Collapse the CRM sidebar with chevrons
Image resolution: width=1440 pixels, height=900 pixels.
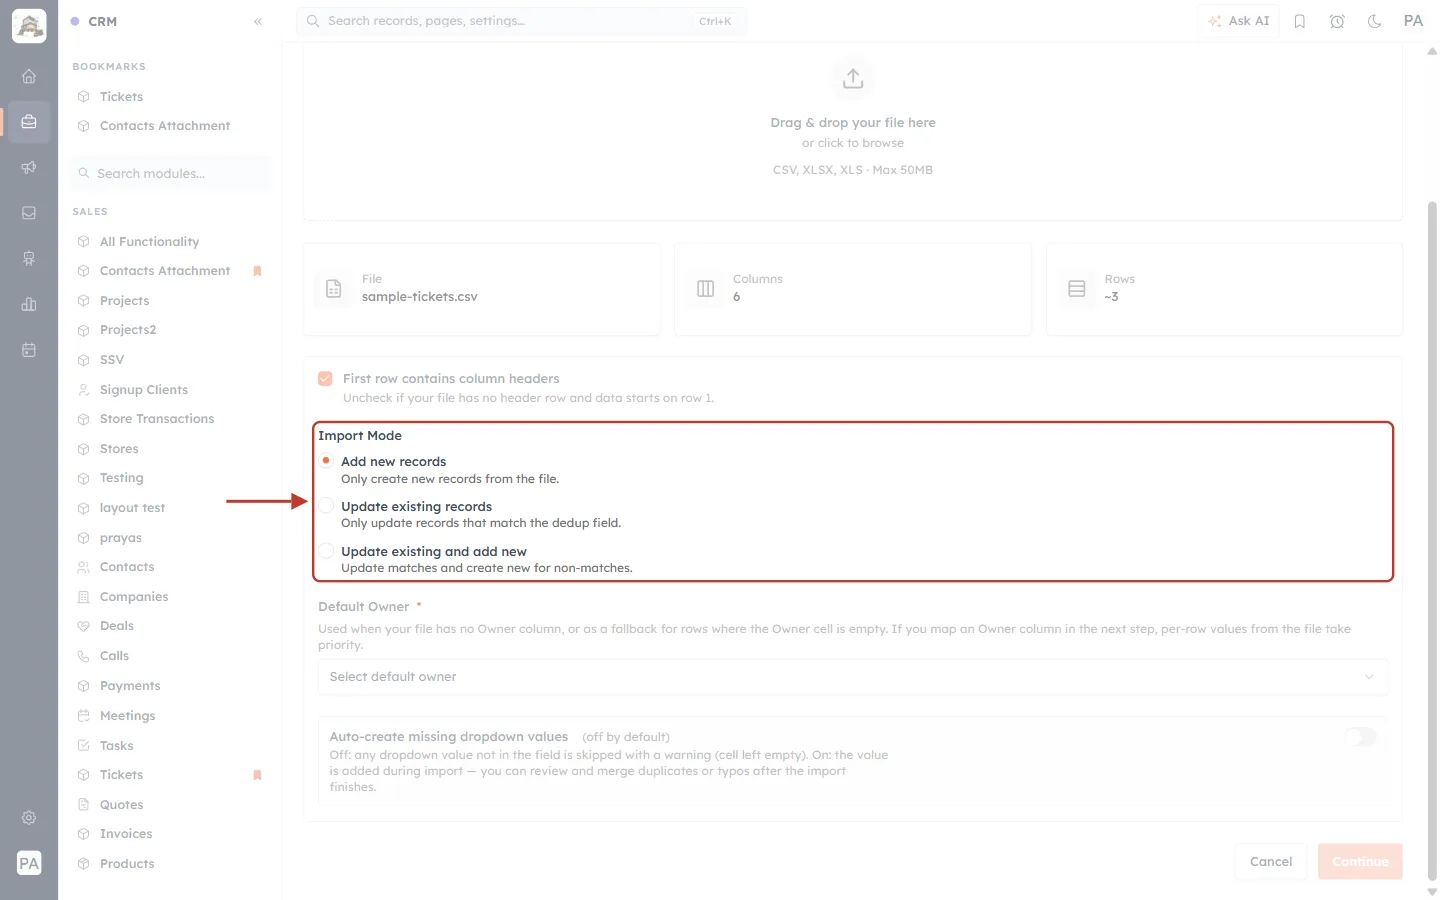(258, 21)
